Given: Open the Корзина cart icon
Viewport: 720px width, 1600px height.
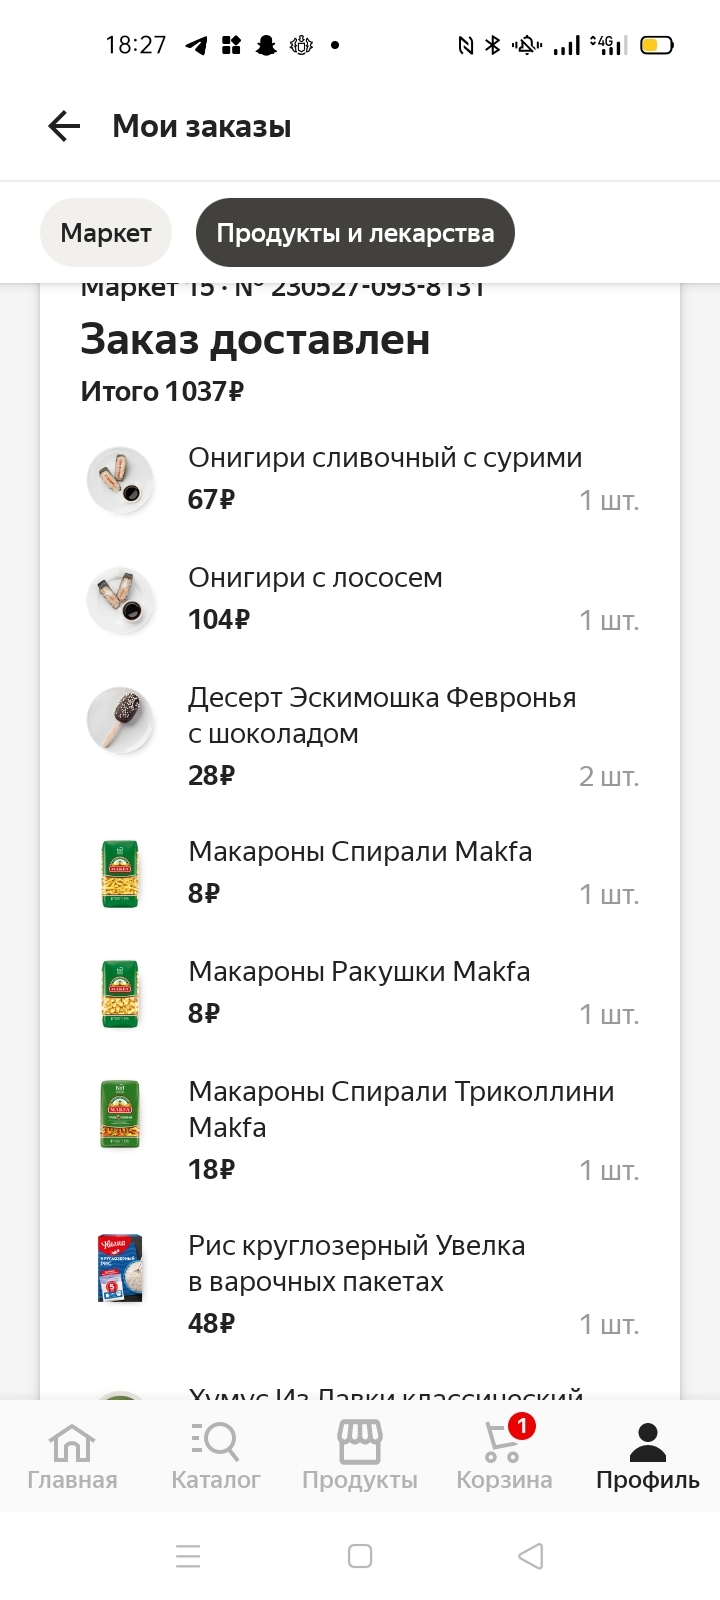Looking at the screenshot, I should (x=503, y=1442).
